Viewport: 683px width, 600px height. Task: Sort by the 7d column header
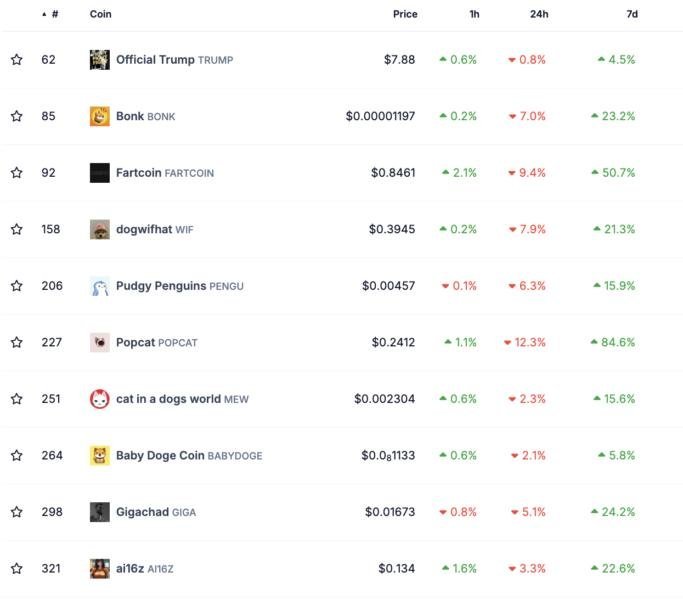[631, 14]
